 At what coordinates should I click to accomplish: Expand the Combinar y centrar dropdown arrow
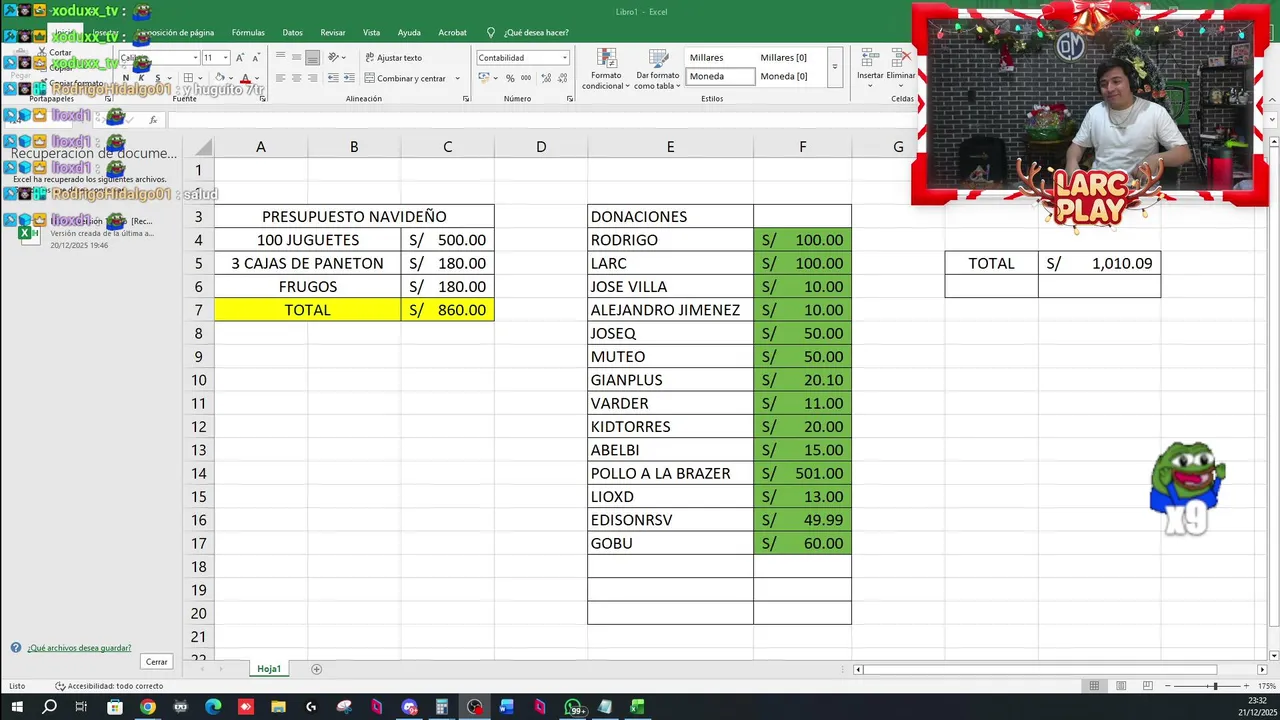[x=458, y=78]
